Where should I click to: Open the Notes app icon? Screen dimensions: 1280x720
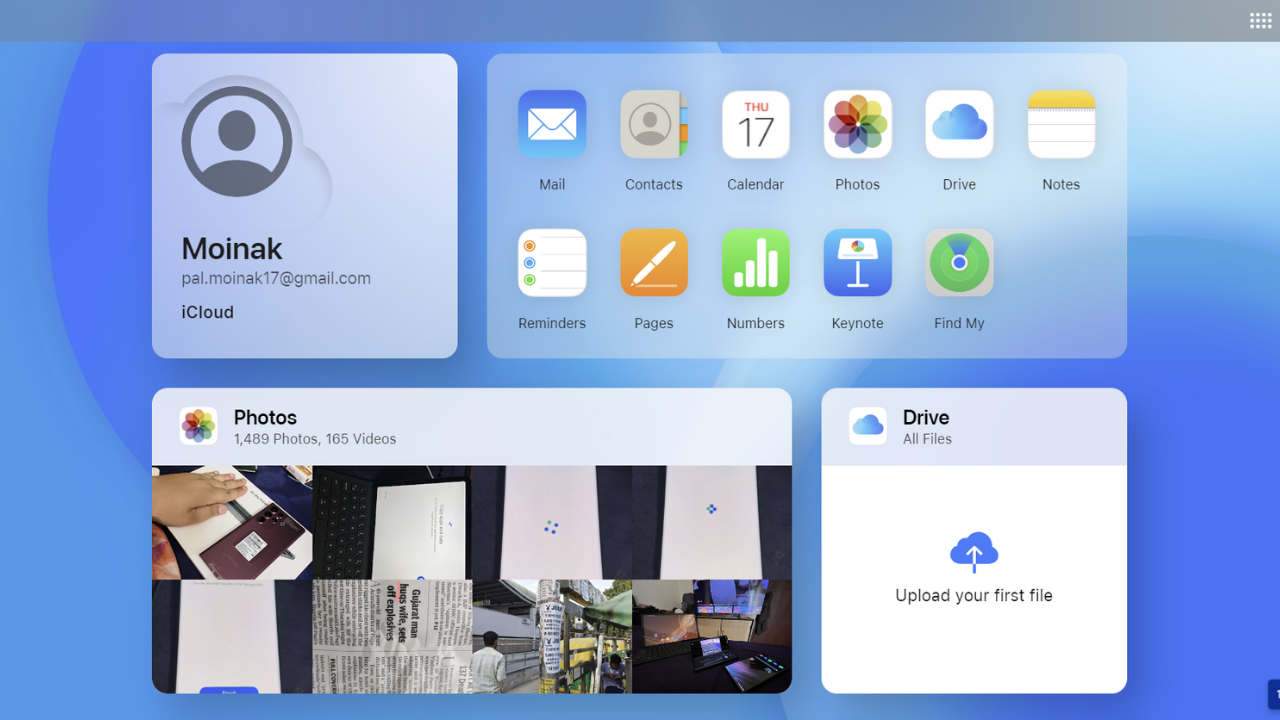[1061, 124]
